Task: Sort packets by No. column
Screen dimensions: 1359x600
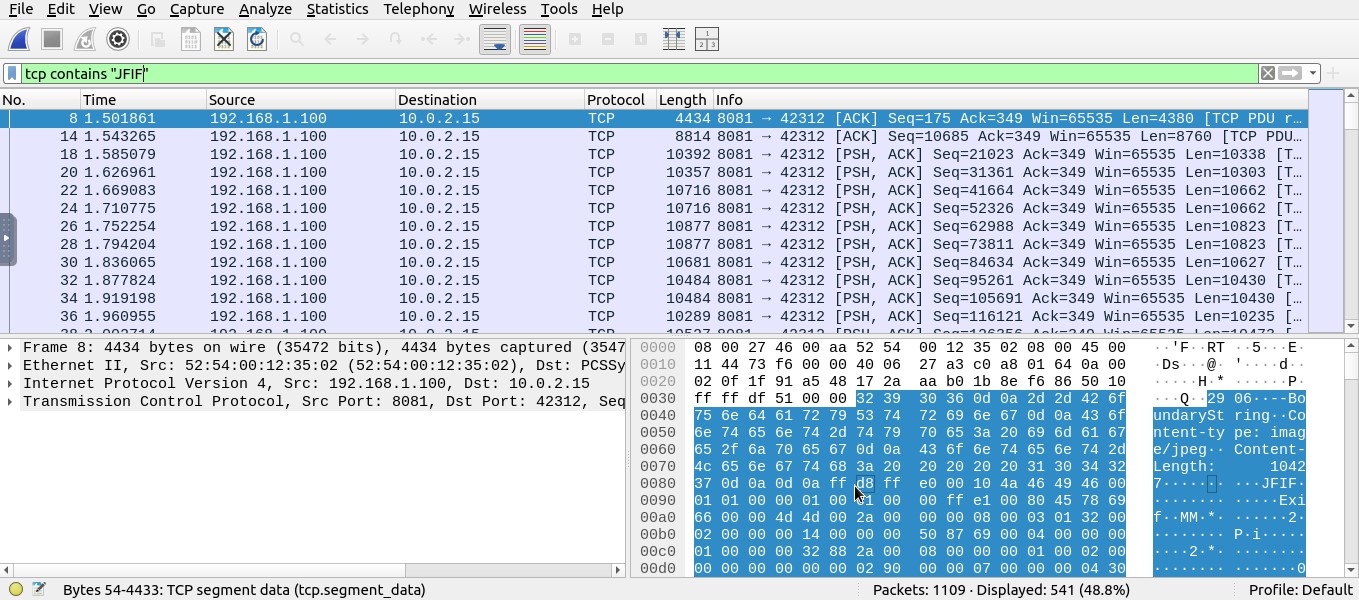Action: click(40, 100)
